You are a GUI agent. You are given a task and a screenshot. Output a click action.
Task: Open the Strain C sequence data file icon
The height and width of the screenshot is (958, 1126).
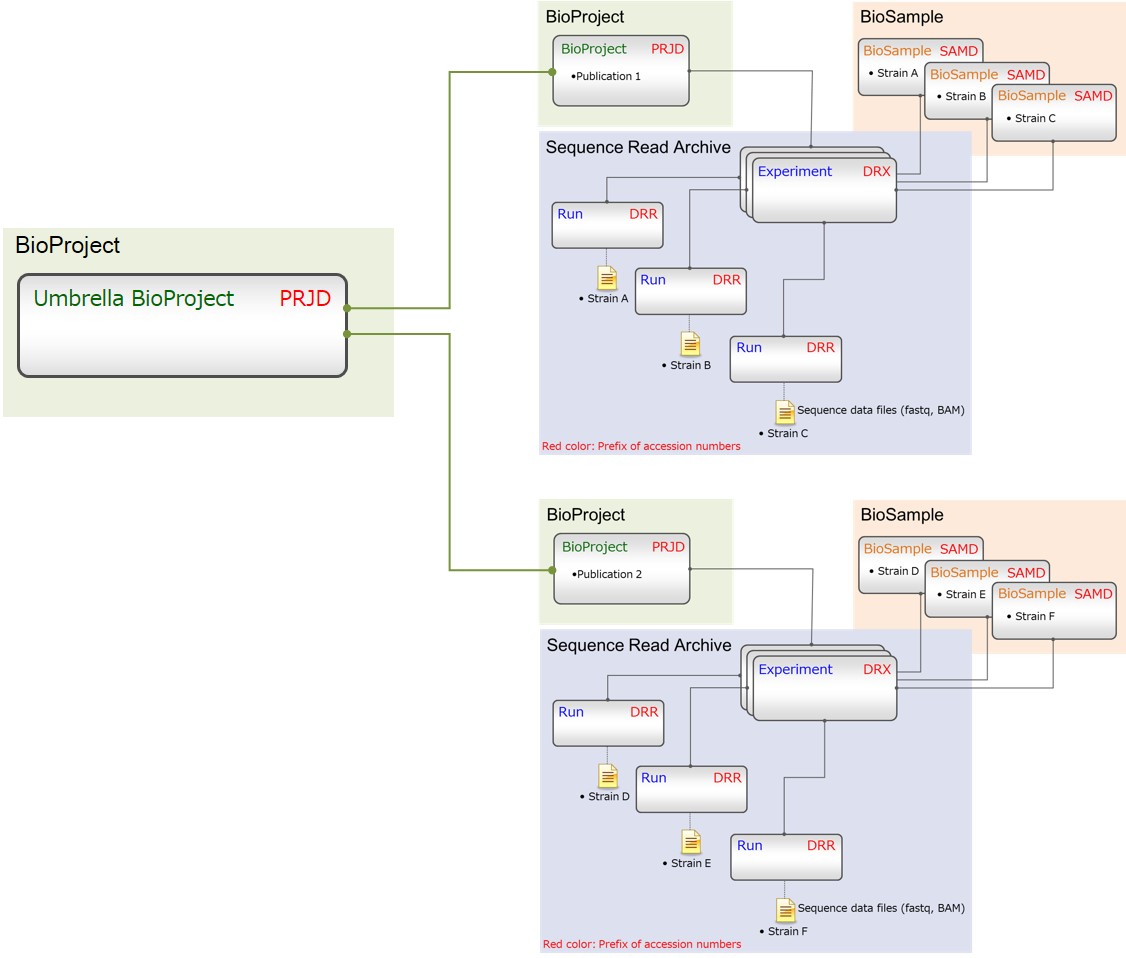(785, 411)
